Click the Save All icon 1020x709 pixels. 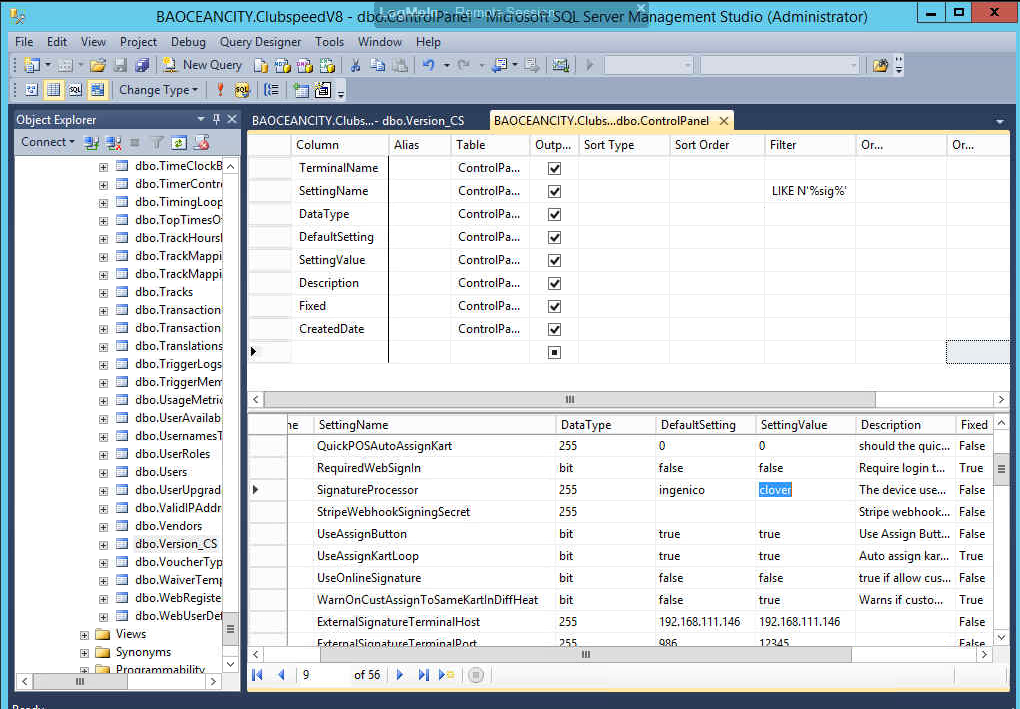click(142, 65)
